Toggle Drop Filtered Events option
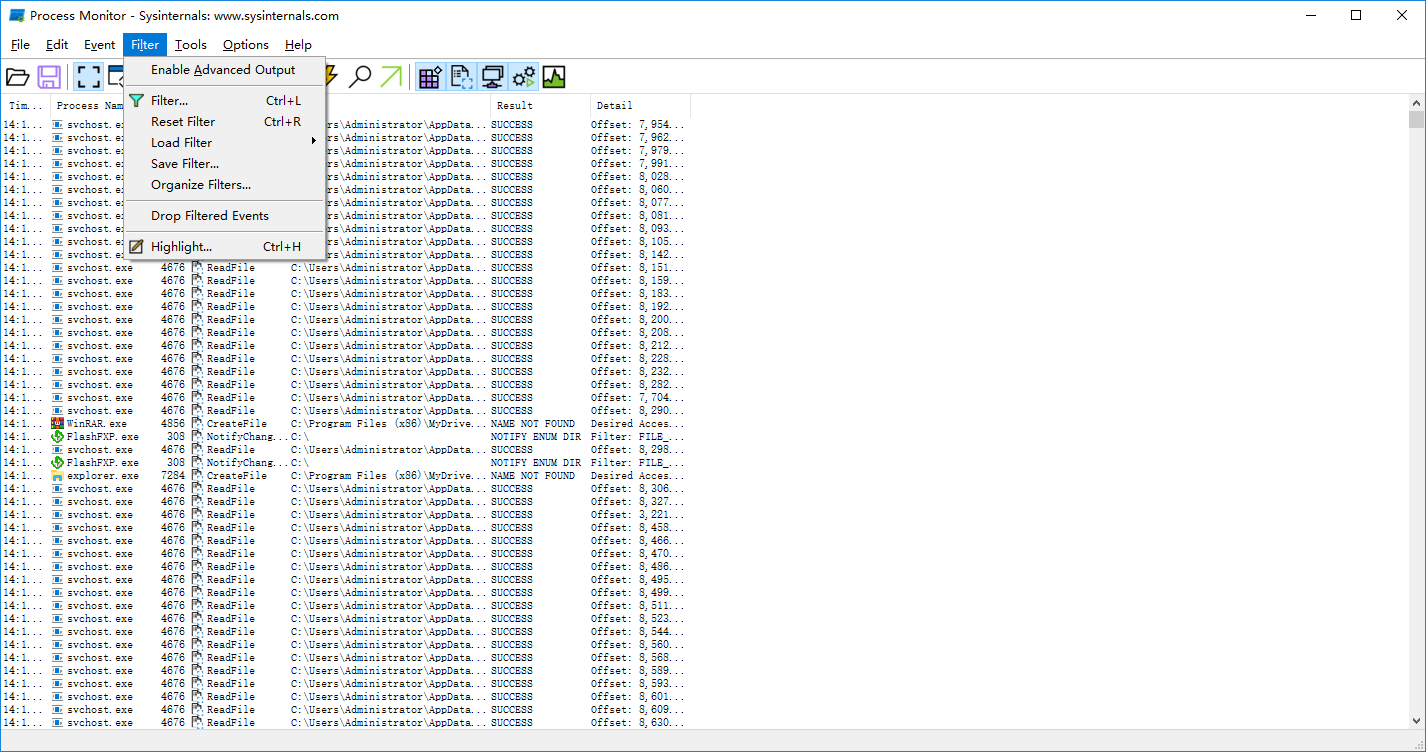Screen dimensions: 1426x752 pyautogui.click(x=209, y=215)
